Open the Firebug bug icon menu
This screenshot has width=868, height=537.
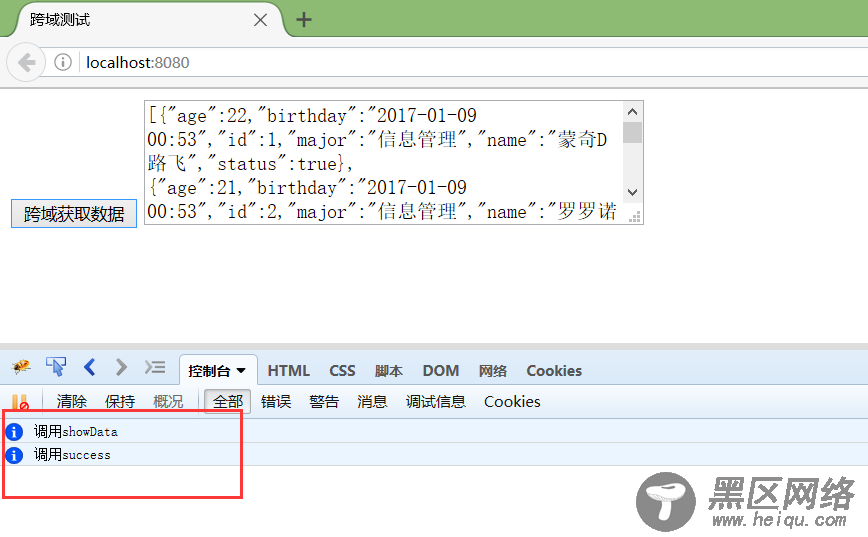pyautogui.click(x=21, y=366)
